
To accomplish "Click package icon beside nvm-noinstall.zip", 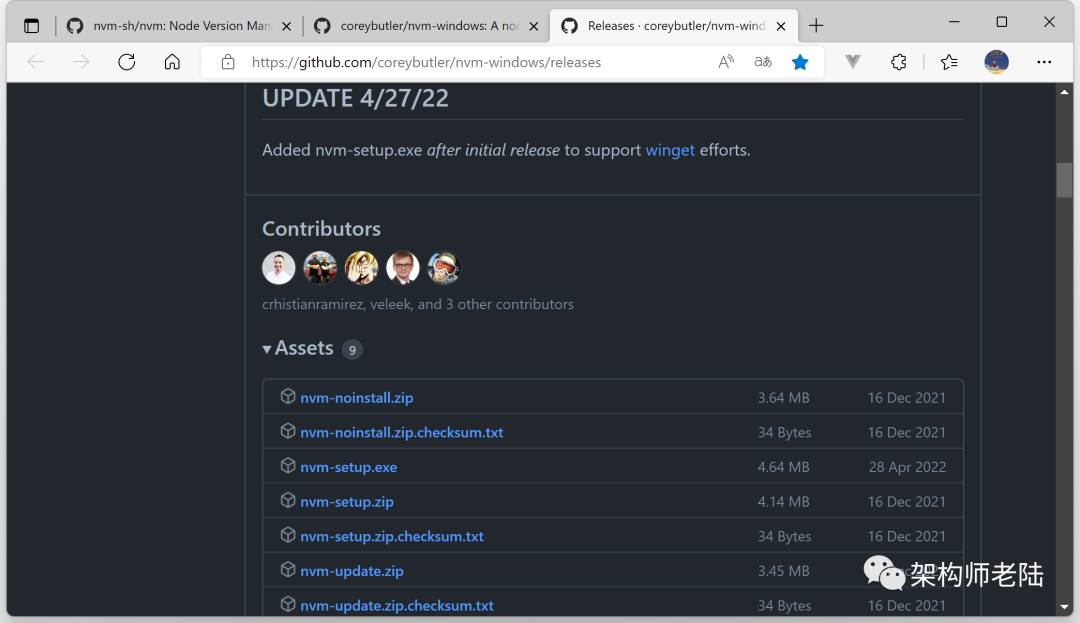I will pos(288,397).
